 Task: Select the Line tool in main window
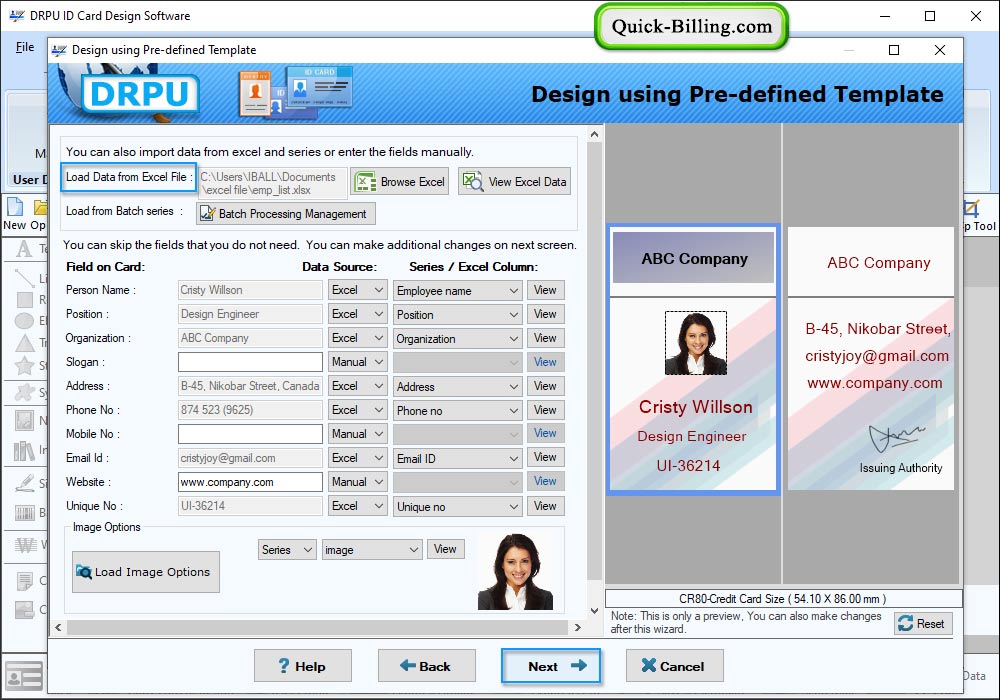click(x=24, y=277)
